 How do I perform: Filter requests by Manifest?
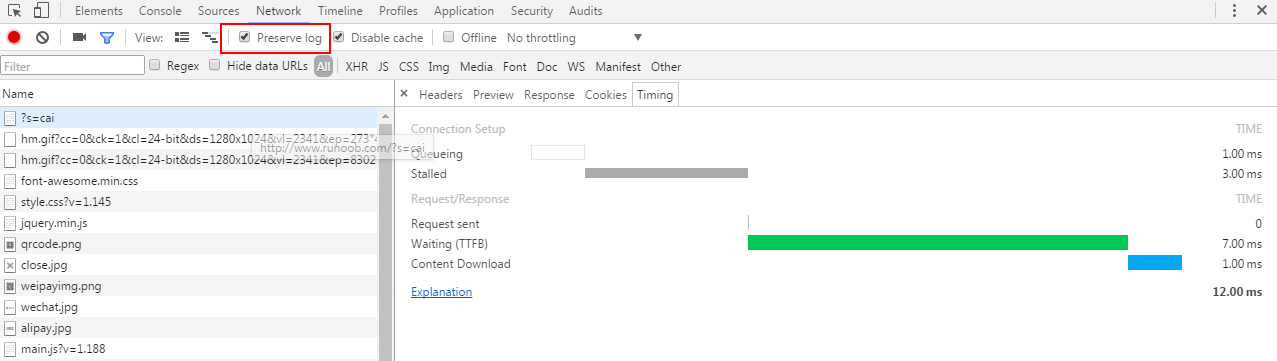coord(618,67)
